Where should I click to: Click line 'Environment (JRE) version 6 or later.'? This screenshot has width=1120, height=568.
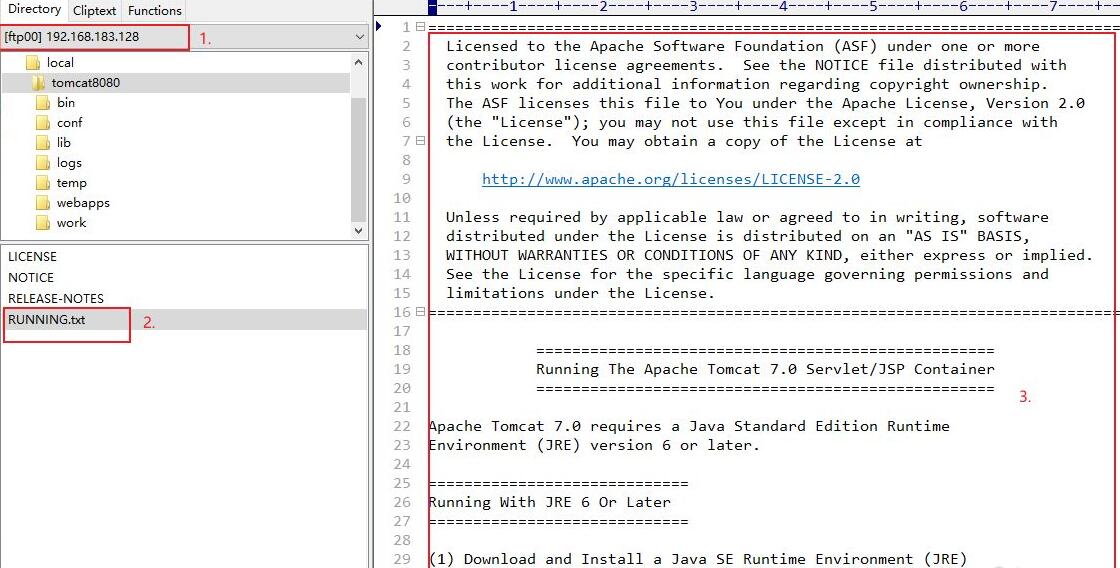(594, 445)
